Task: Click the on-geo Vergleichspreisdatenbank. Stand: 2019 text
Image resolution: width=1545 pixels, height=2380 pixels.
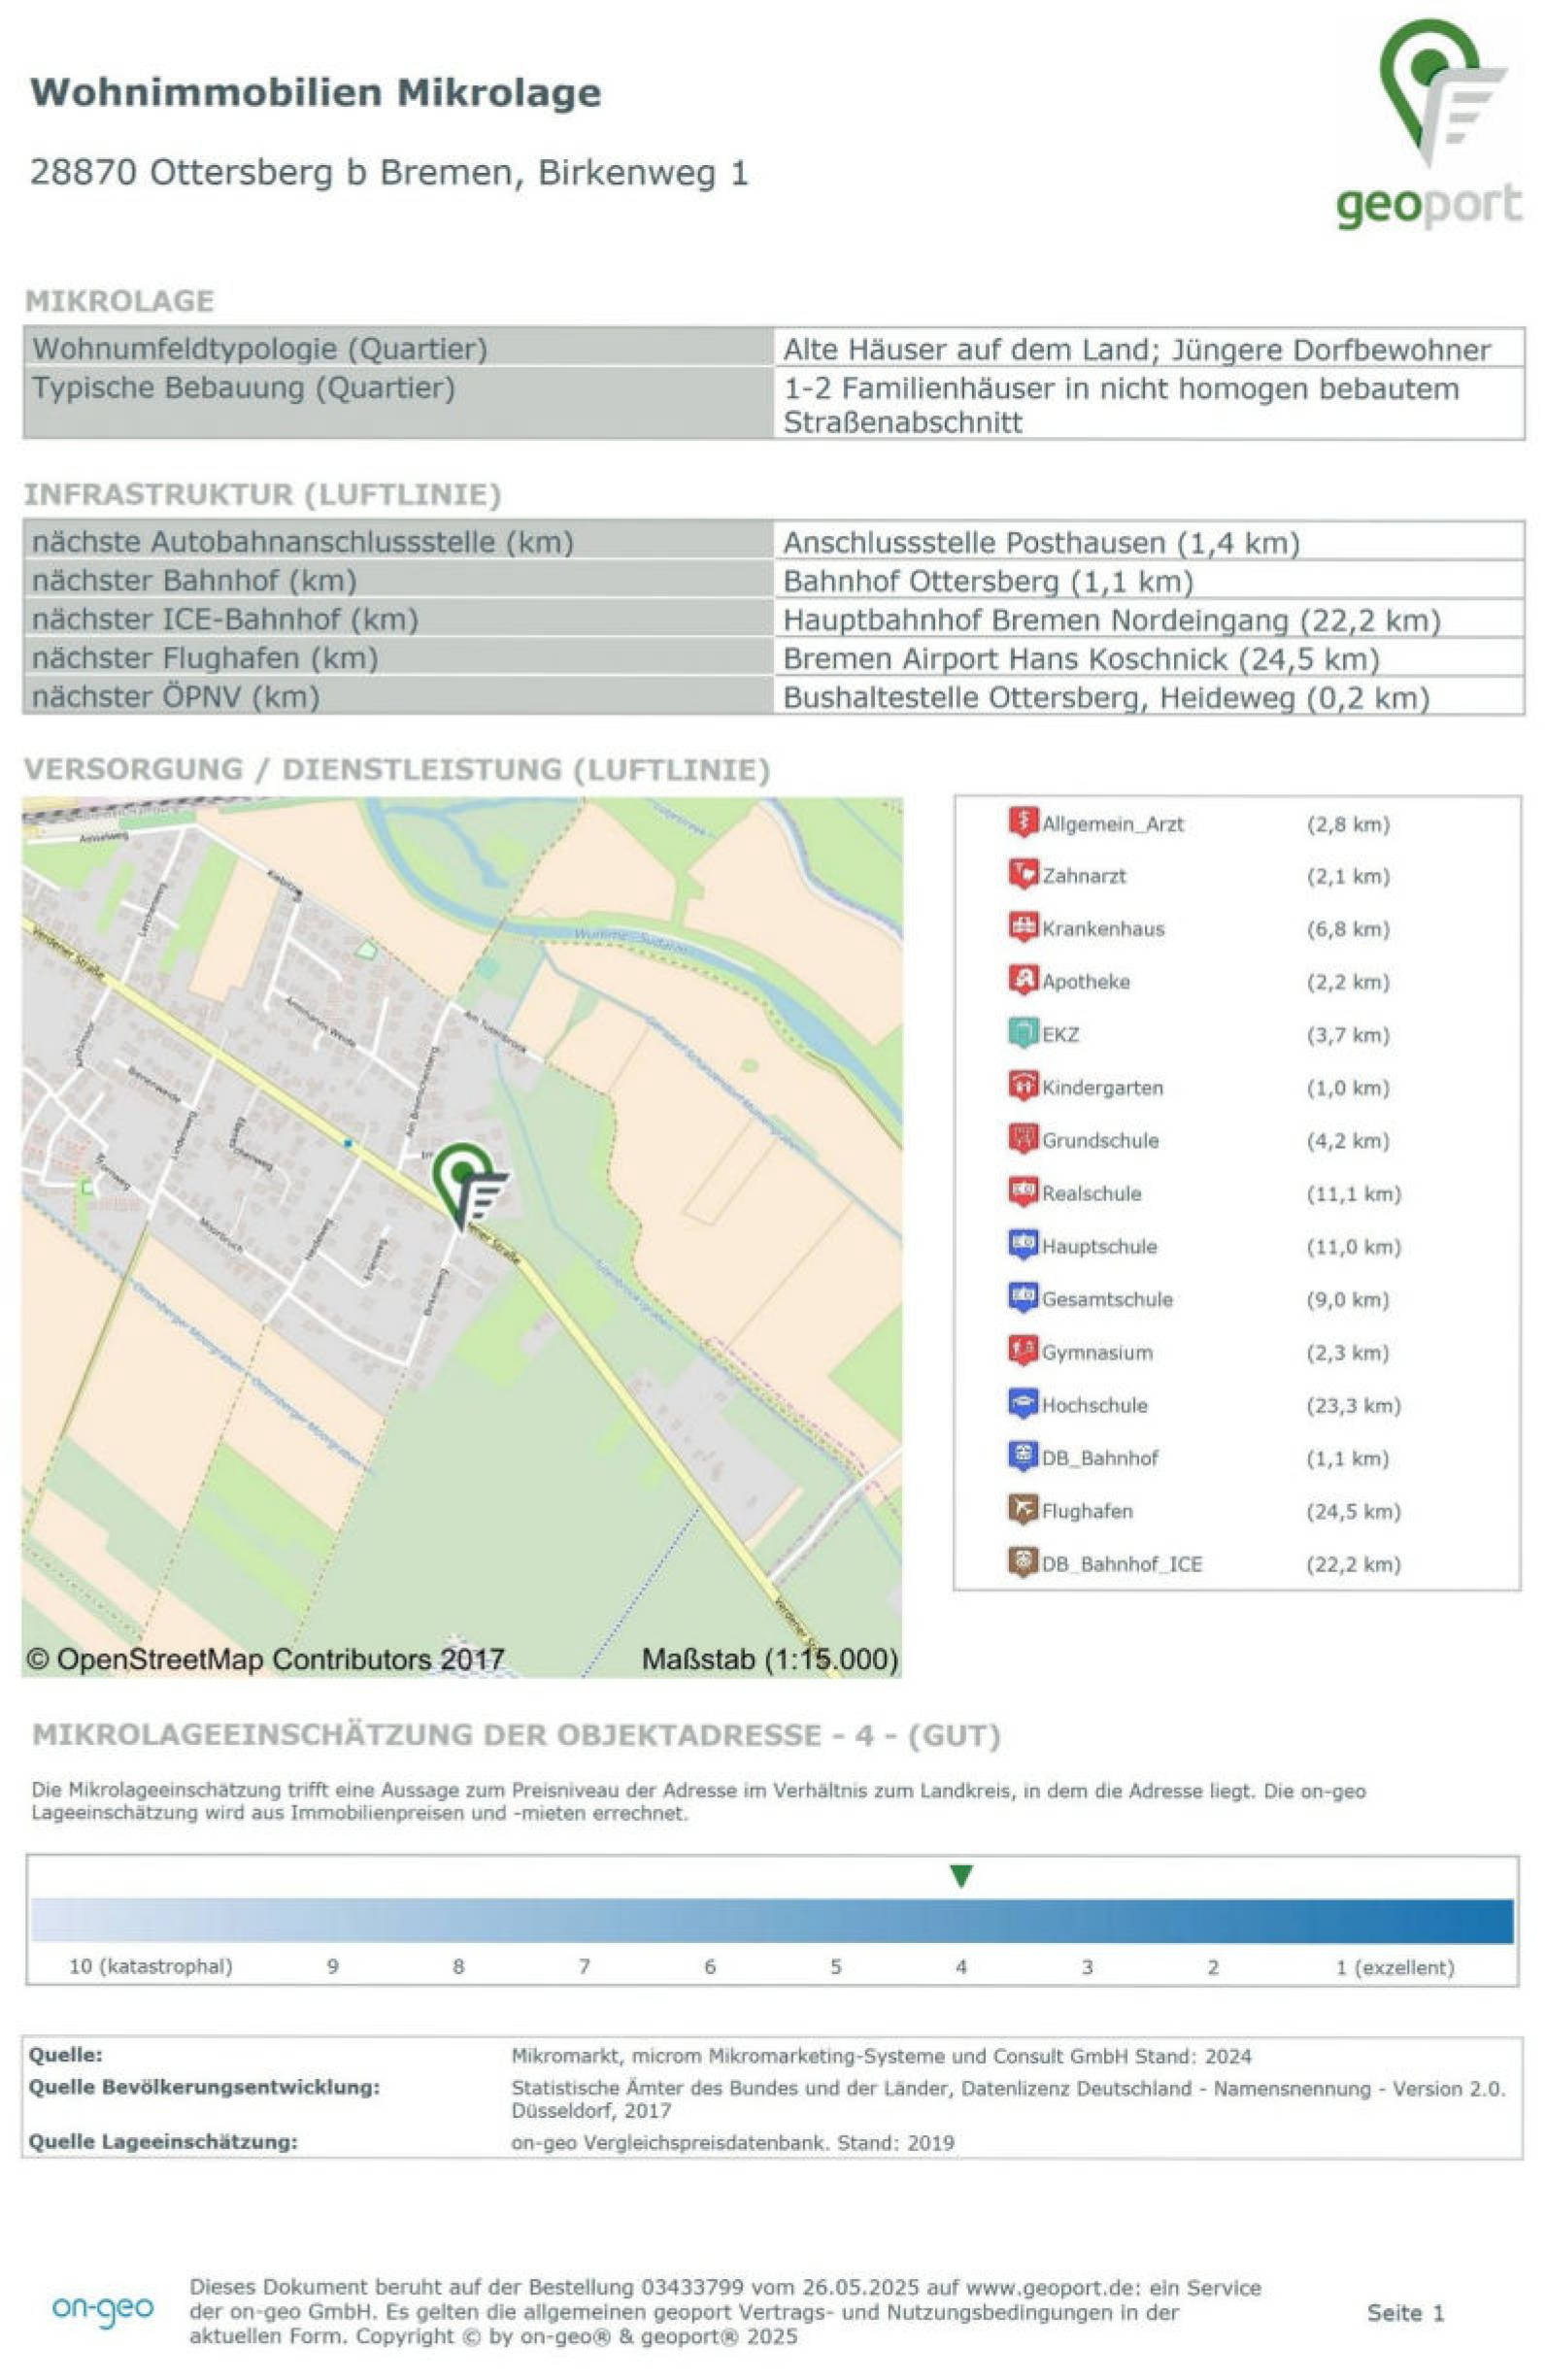Action: 732,2143
